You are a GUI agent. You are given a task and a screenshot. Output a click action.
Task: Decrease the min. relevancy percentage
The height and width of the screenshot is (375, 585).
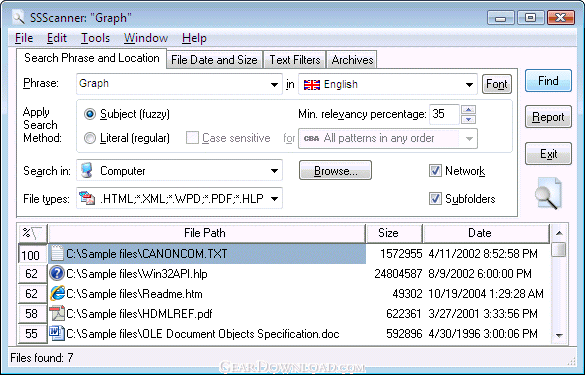pyautogui.click(x=468, y=119)
